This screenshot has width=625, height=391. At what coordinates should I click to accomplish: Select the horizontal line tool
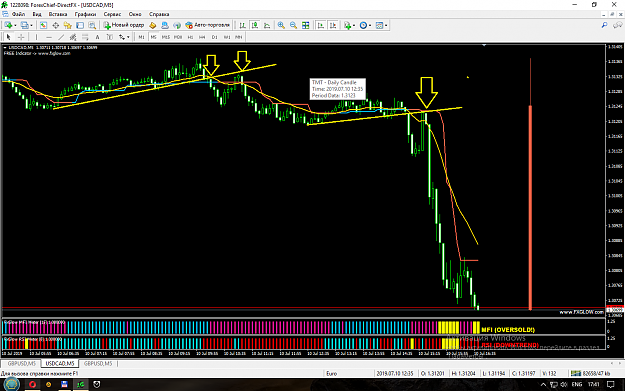point(49,37)
